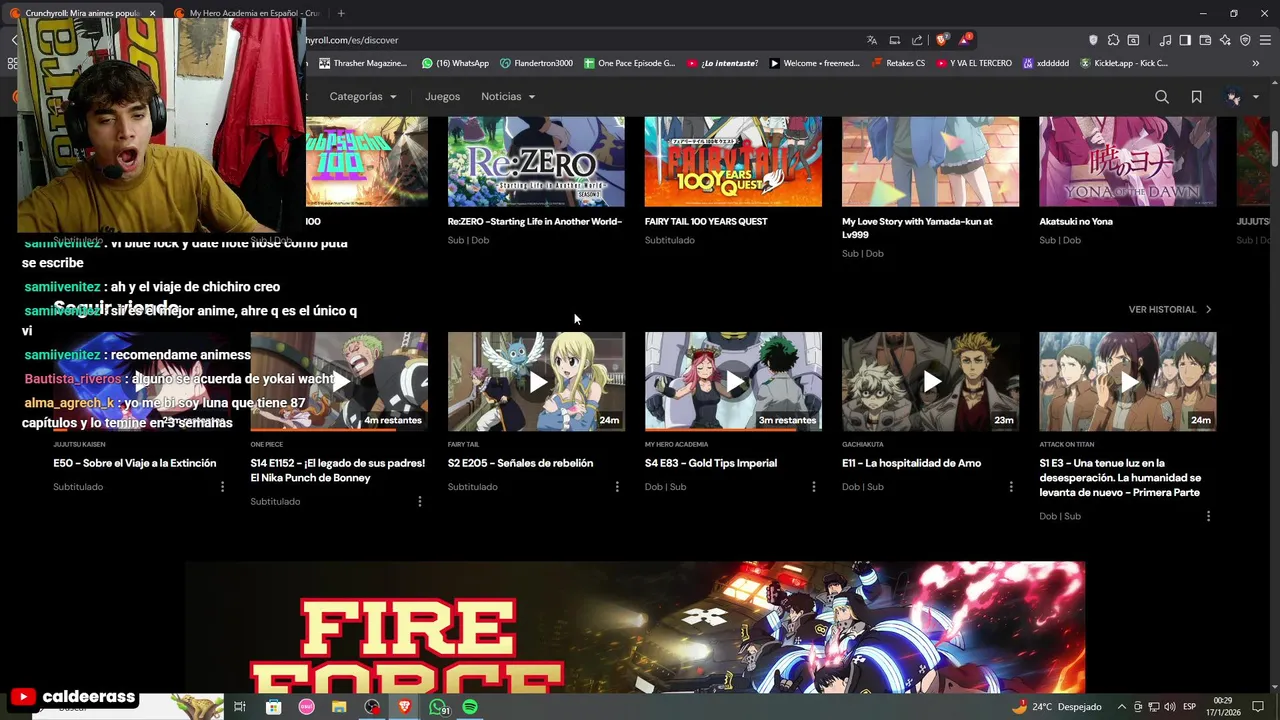This screenshot has width=1280, height=720.
Task: Open options for Jujutsu Kaisen E50 card
Action: 222,487
